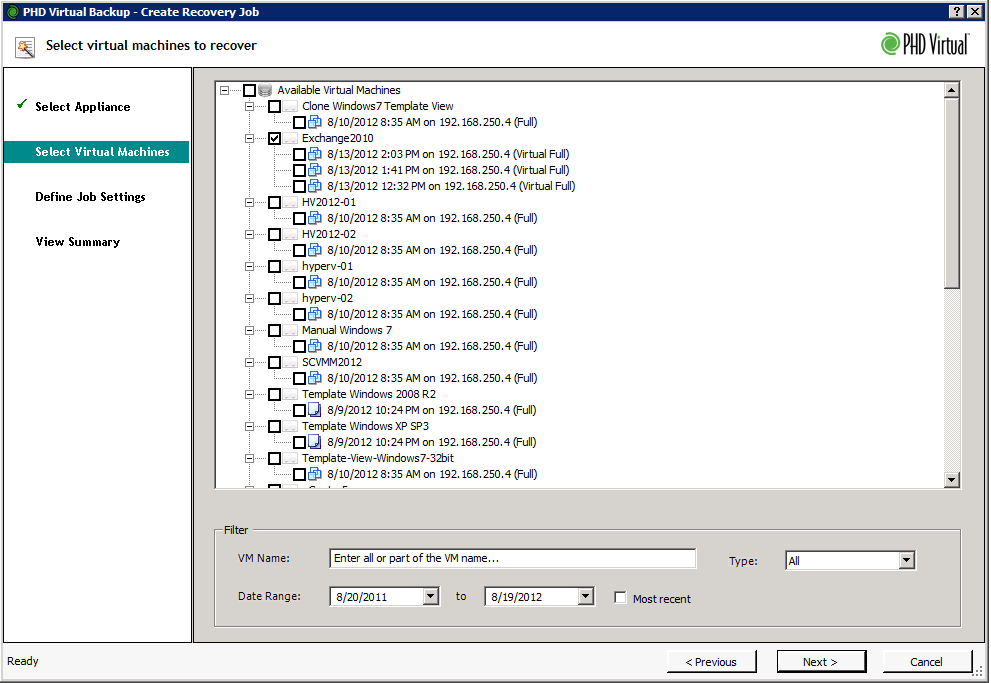Click the 8/13/2012 12:32 PM Virtual Full backup text

tap(451, 186)
